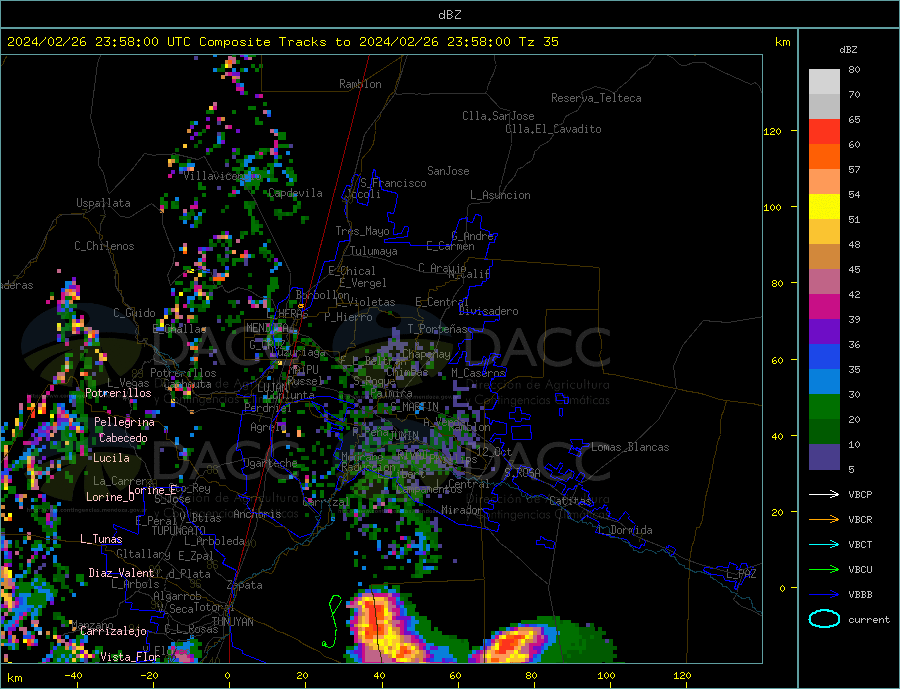This screenshot has height=689, width=900.
Task: Click the Clla.SanJose map label
Action: 498,116
